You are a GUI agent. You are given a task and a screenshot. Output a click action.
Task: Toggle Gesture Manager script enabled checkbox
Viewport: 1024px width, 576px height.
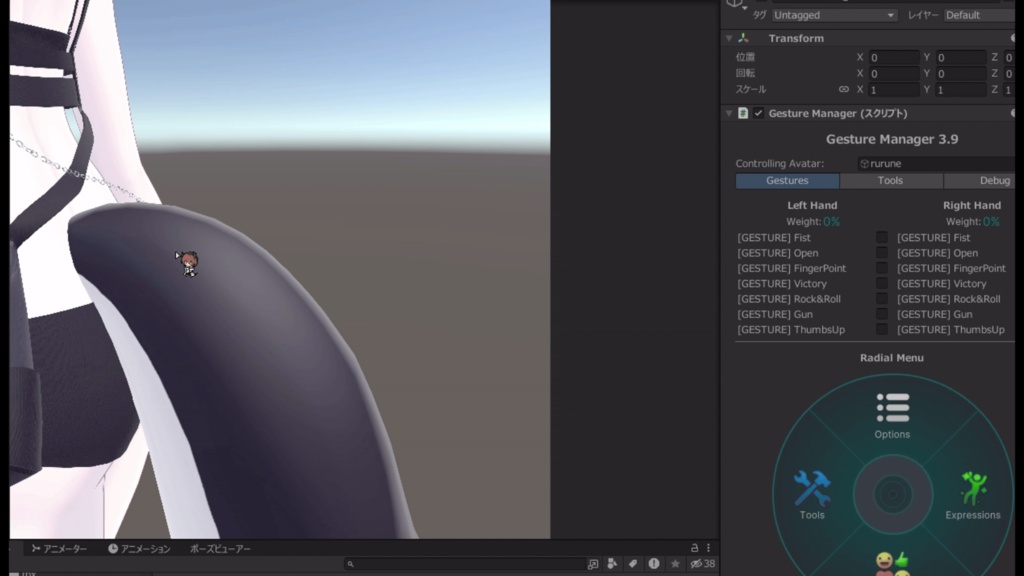pyautogui.click(x=758, y=113)
